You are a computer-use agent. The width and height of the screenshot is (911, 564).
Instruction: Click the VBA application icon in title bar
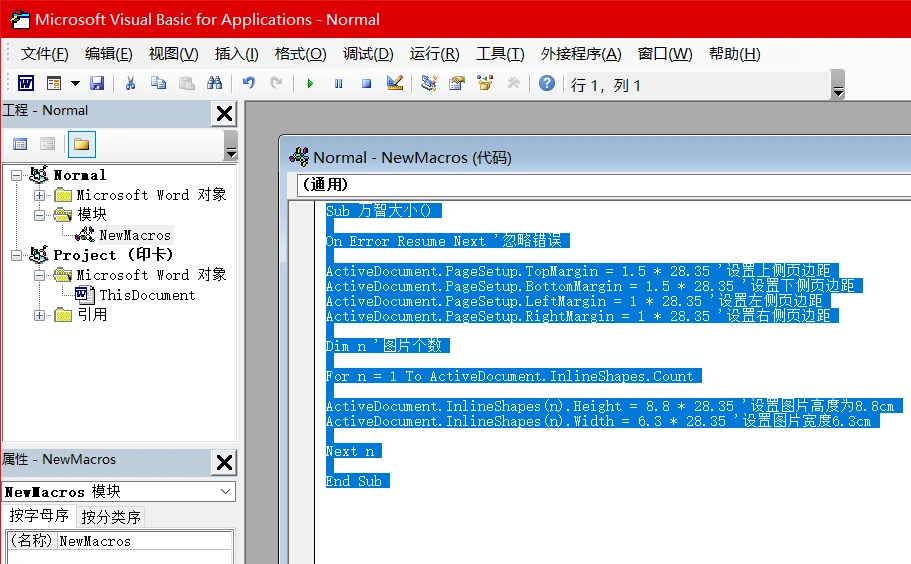20,19
